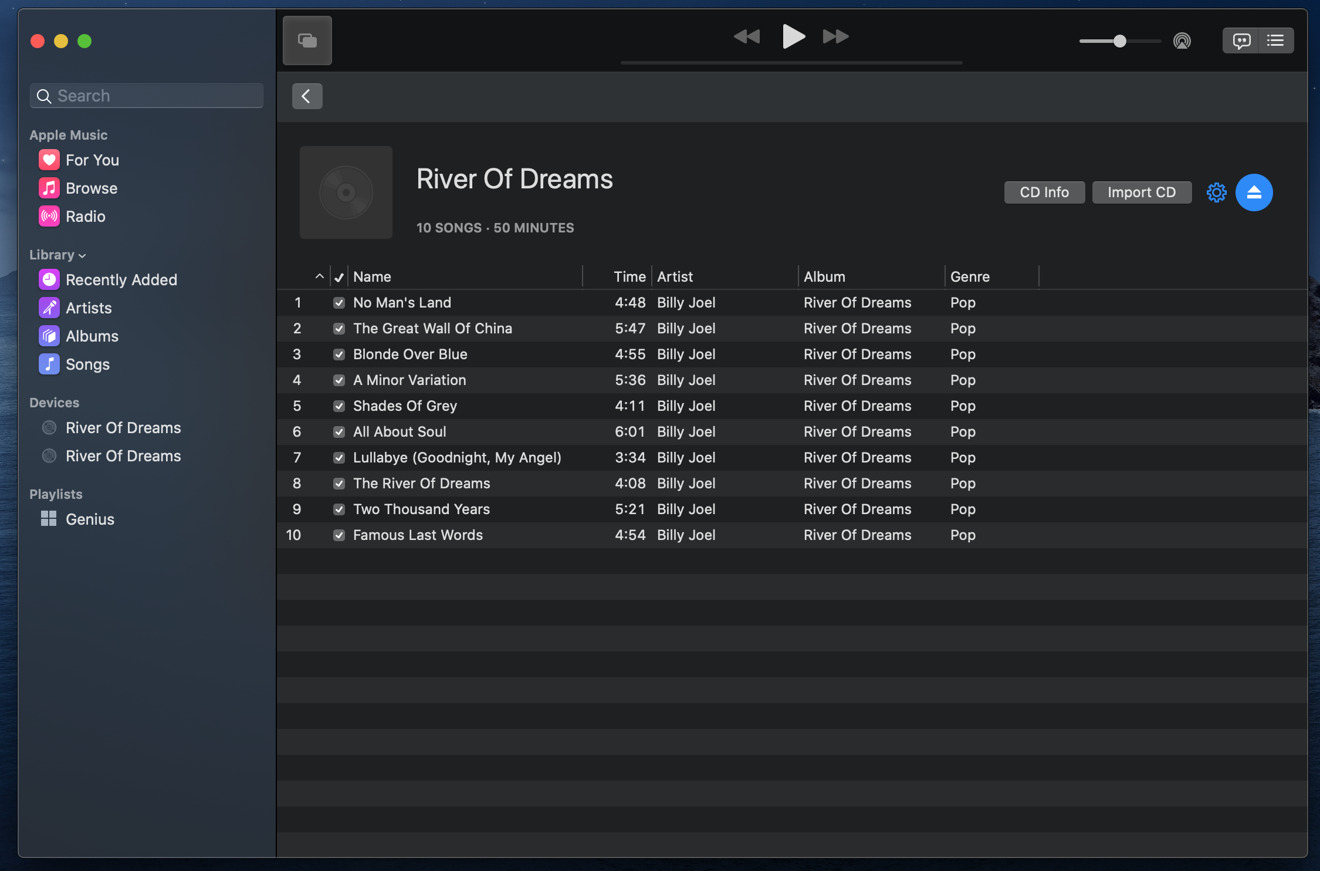
Task: Go back using the chevron button
Action: click(307, 96)
